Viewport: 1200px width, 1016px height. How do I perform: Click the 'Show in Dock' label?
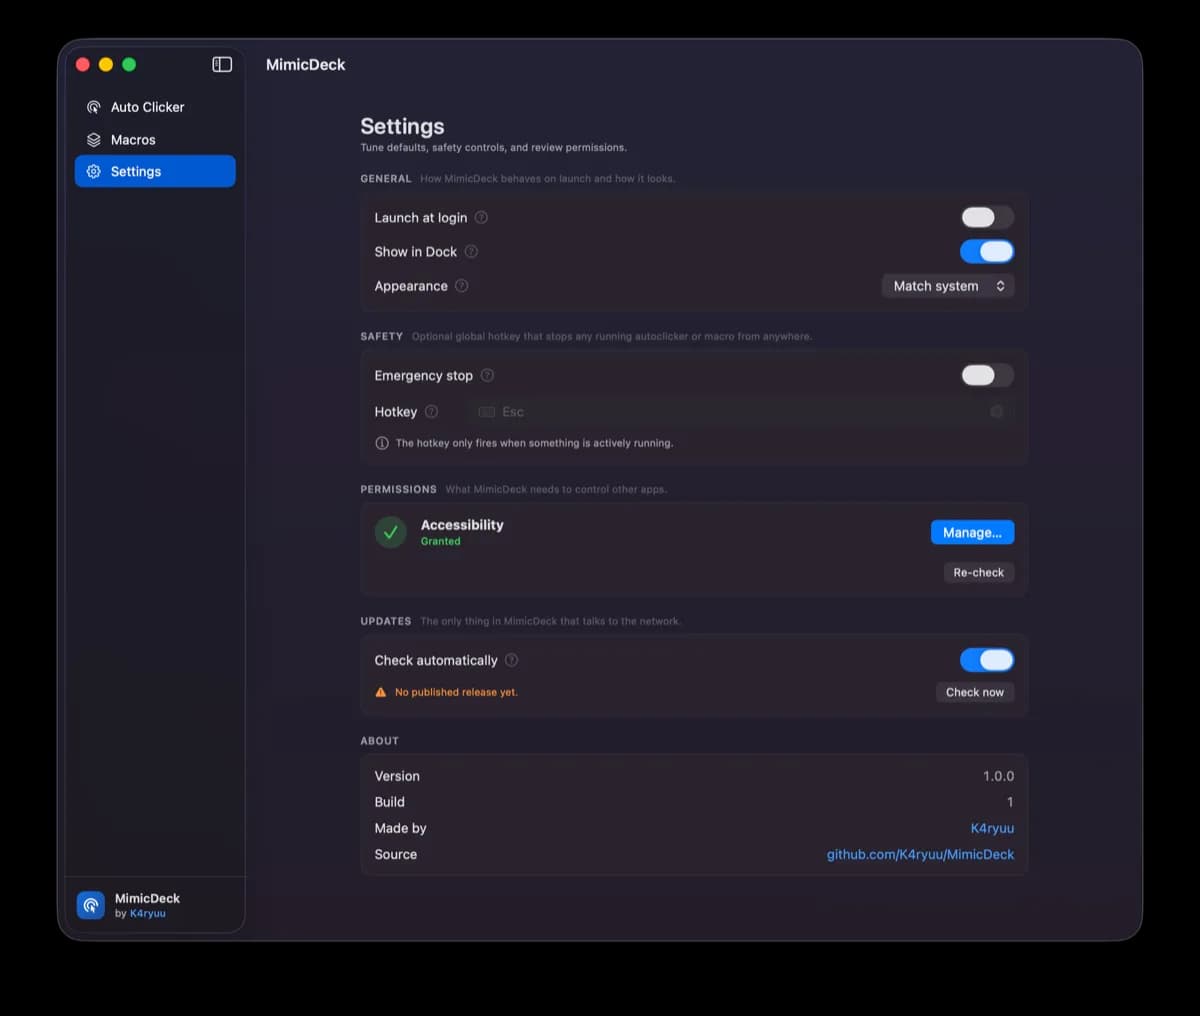tap(416, 251)
